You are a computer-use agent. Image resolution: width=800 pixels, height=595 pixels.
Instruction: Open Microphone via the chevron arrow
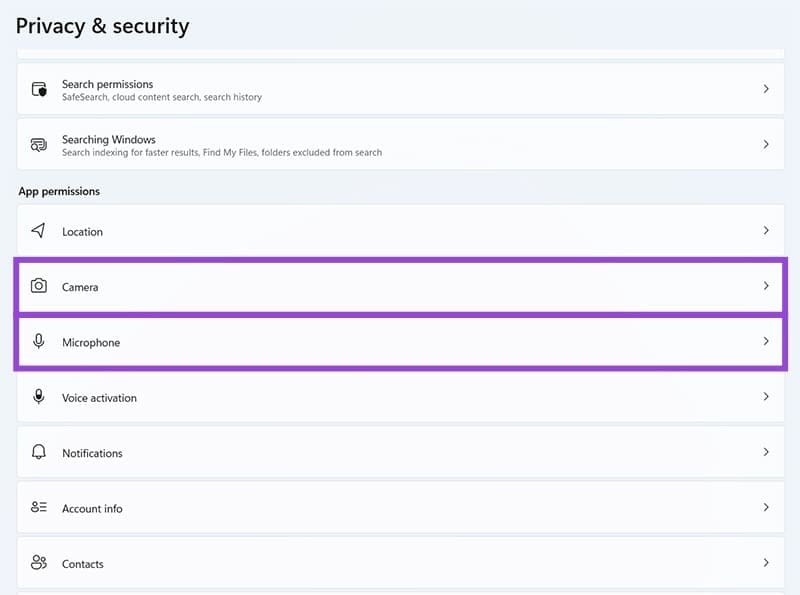766,341
